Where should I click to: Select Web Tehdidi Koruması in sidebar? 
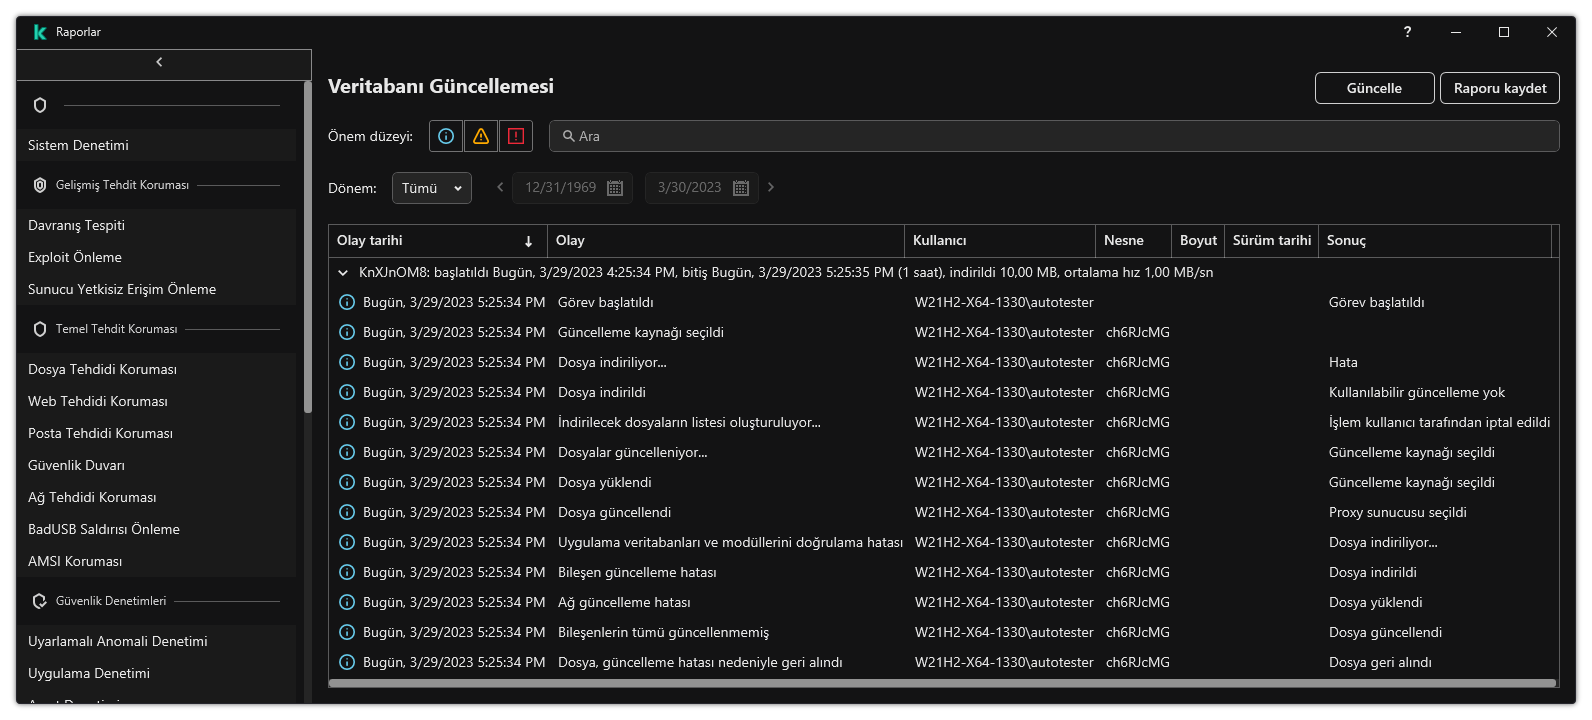[98, 401]
